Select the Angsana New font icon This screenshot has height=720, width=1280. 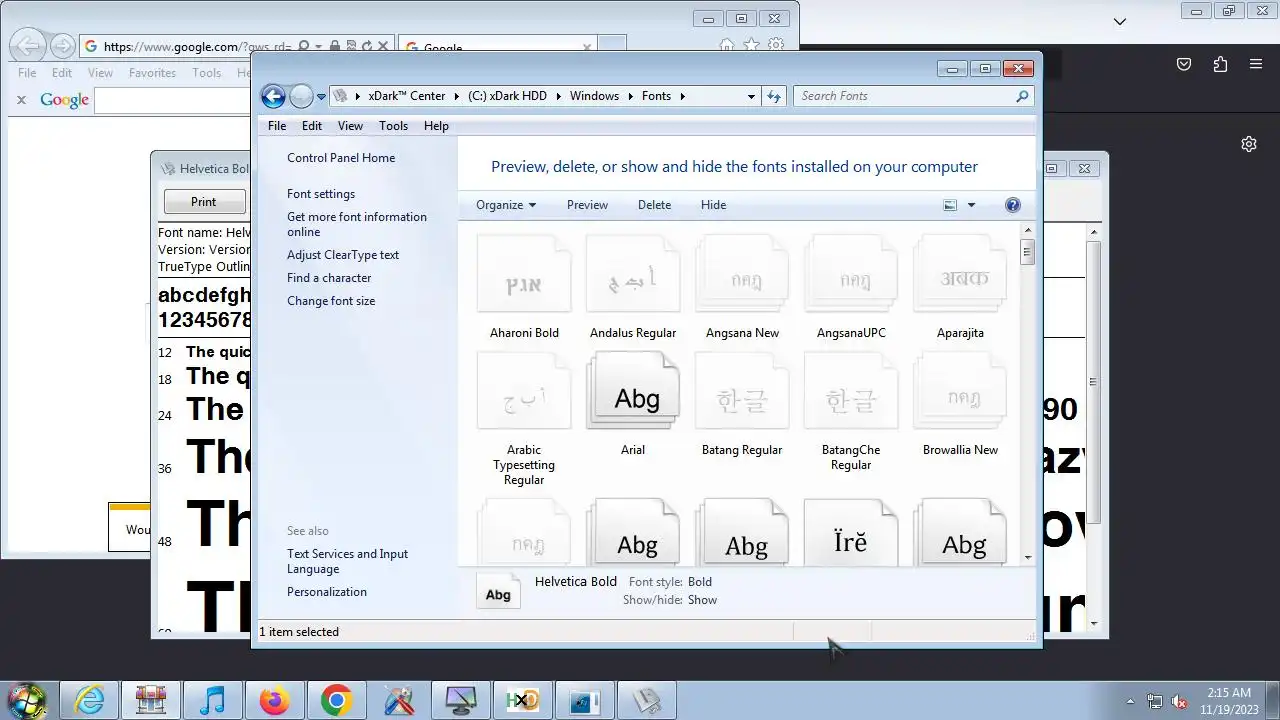click(742, 276)
